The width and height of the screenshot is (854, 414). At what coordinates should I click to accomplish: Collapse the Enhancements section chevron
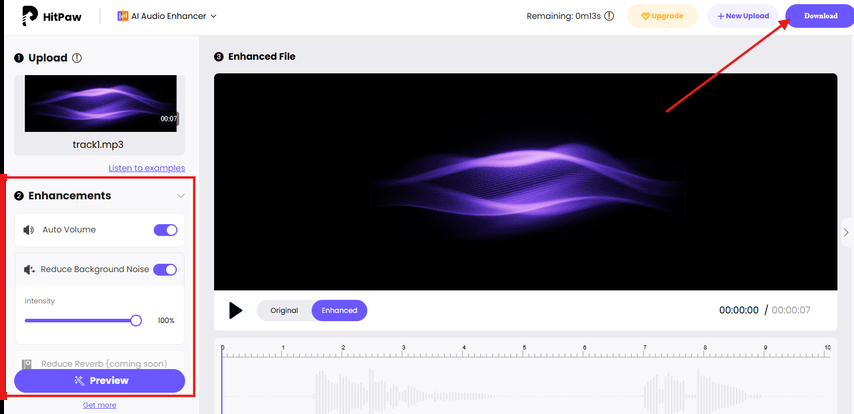tap(181, 196)
